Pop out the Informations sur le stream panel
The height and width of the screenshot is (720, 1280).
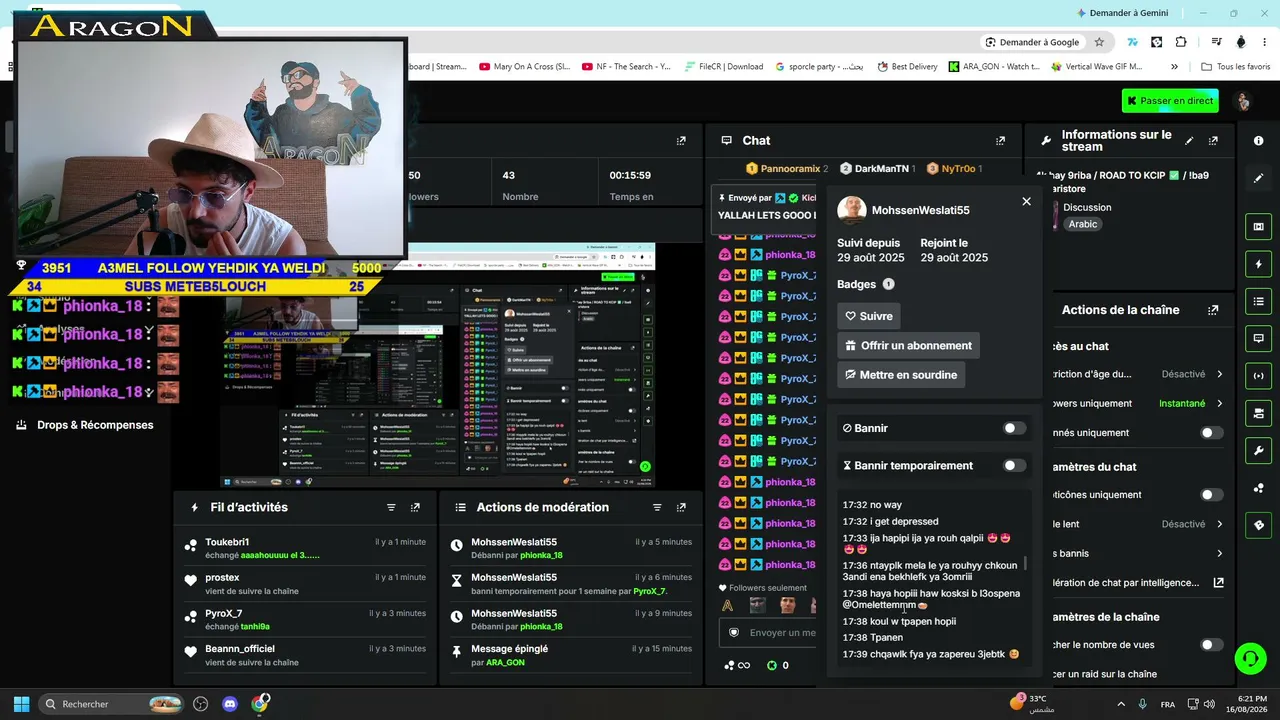(1213, 141)
